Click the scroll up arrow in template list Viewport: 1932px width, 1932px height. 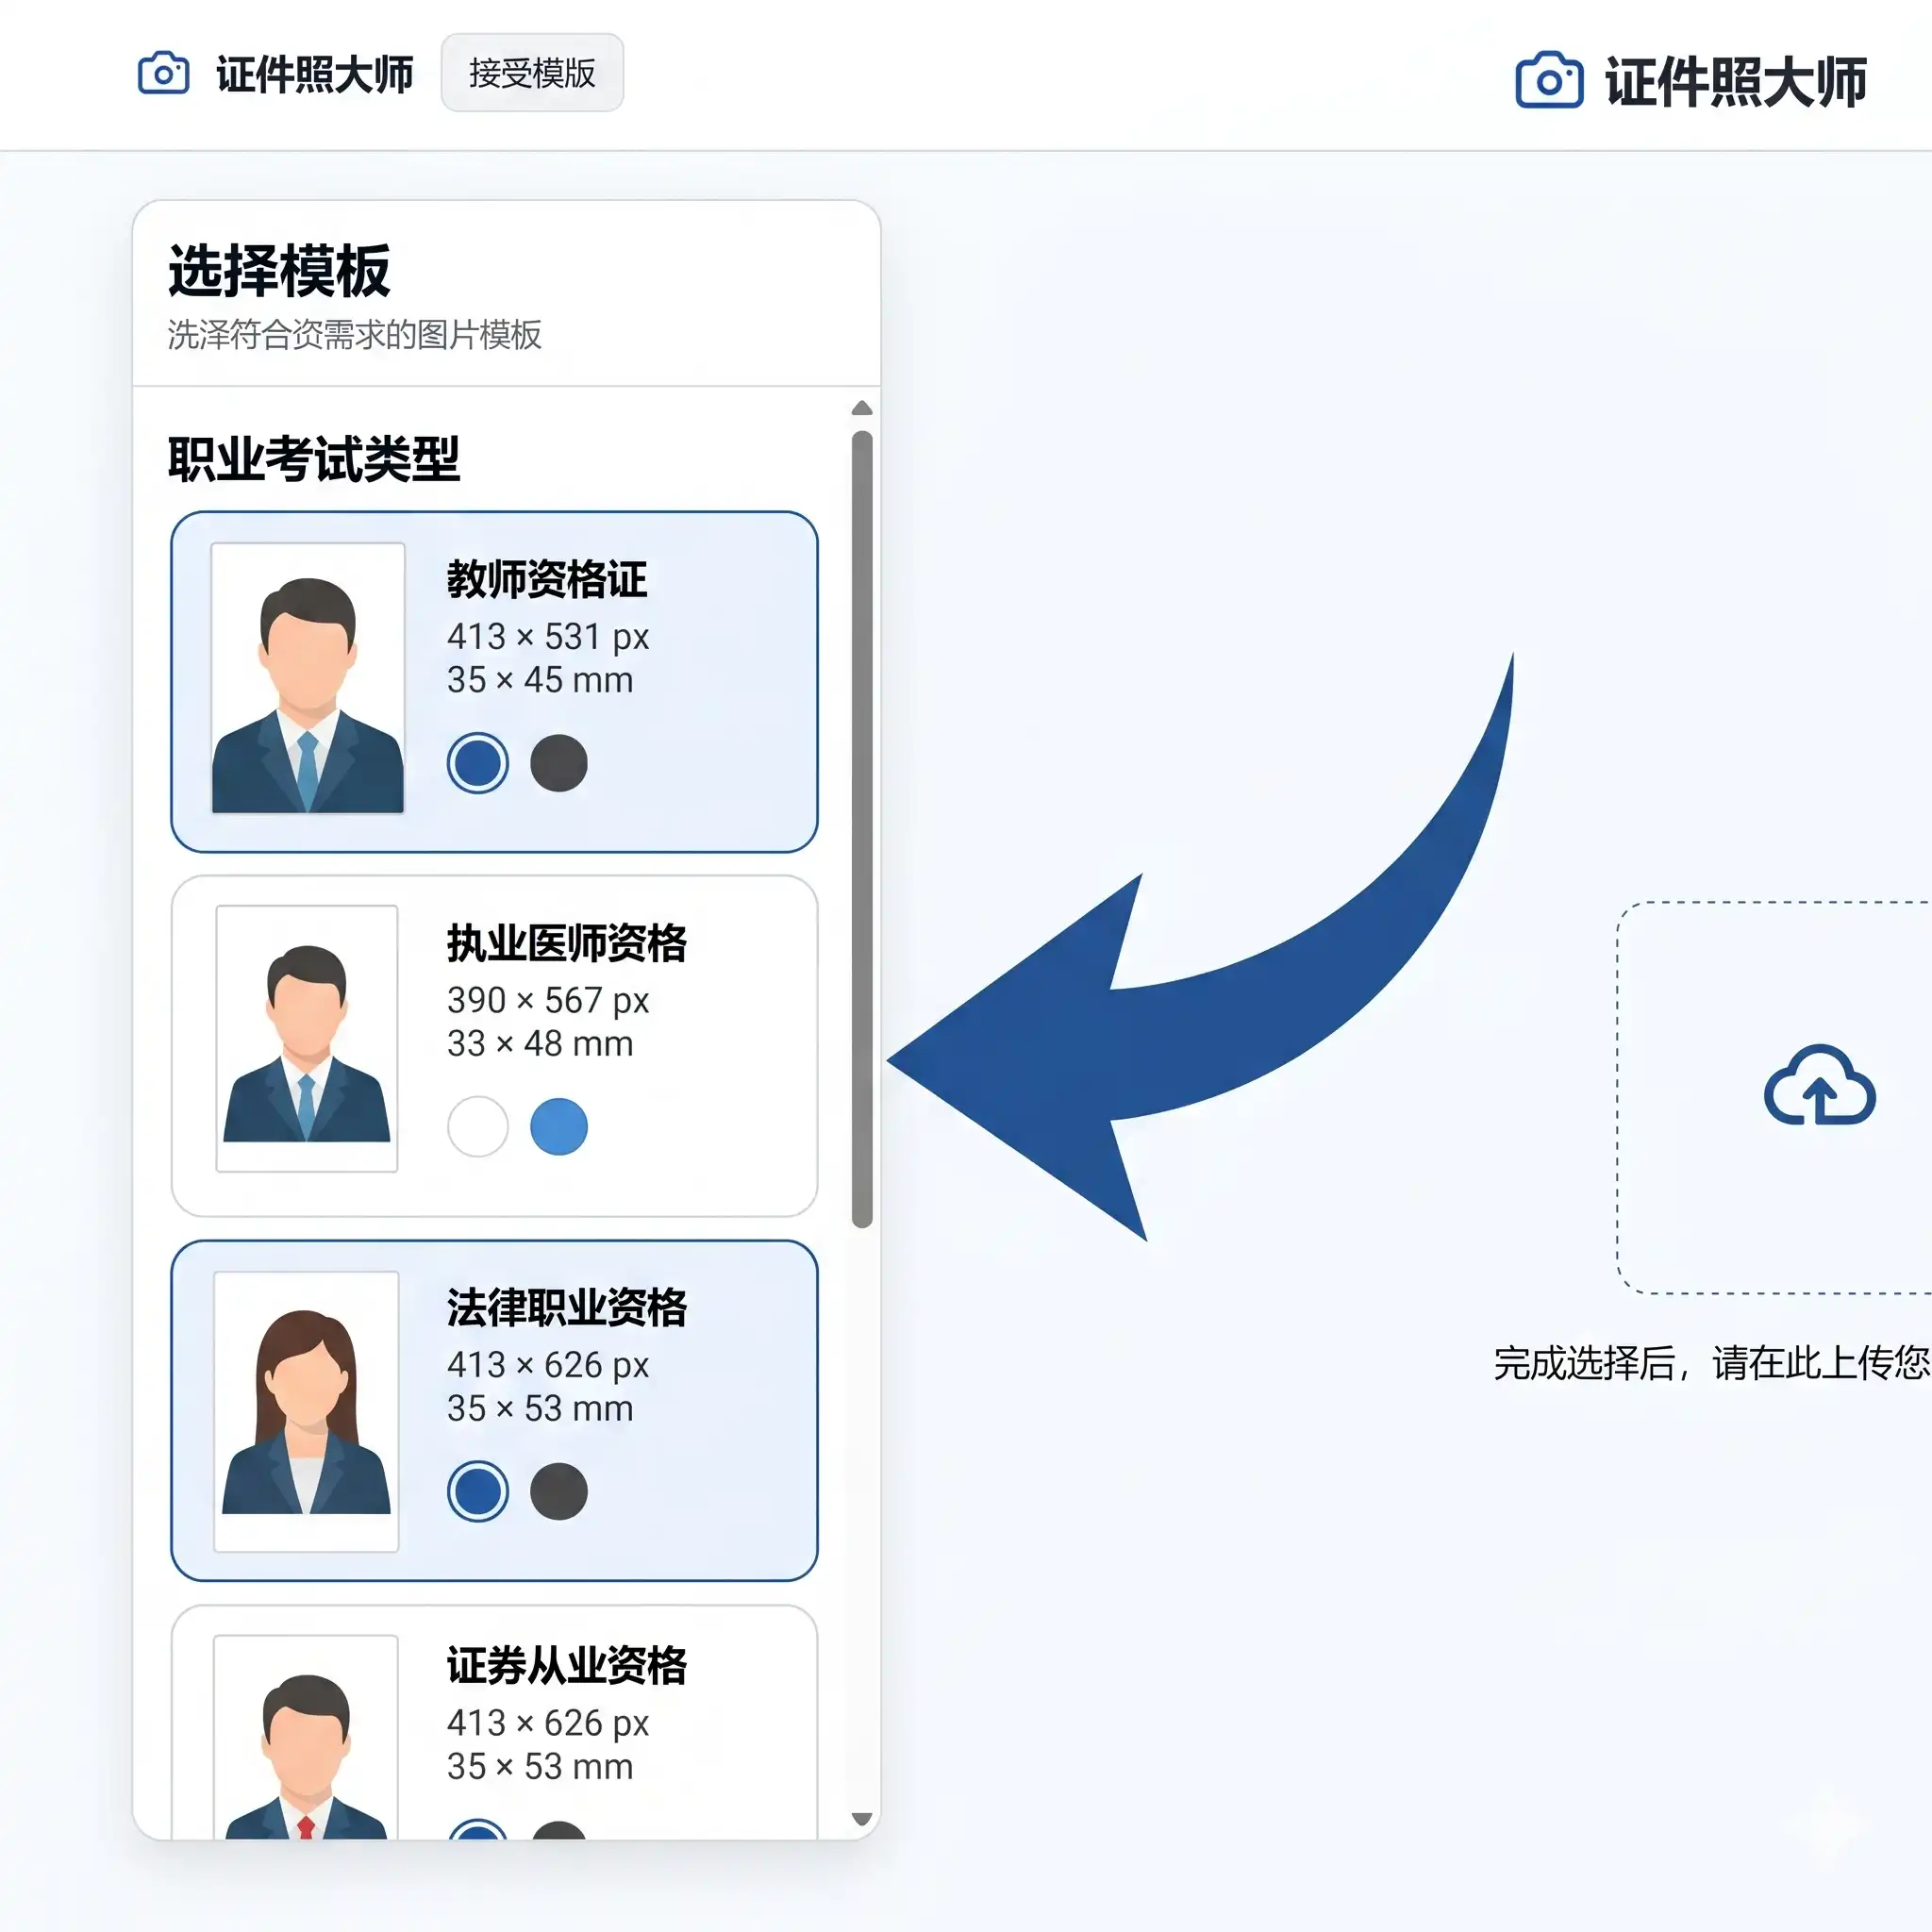click(862, 408)
